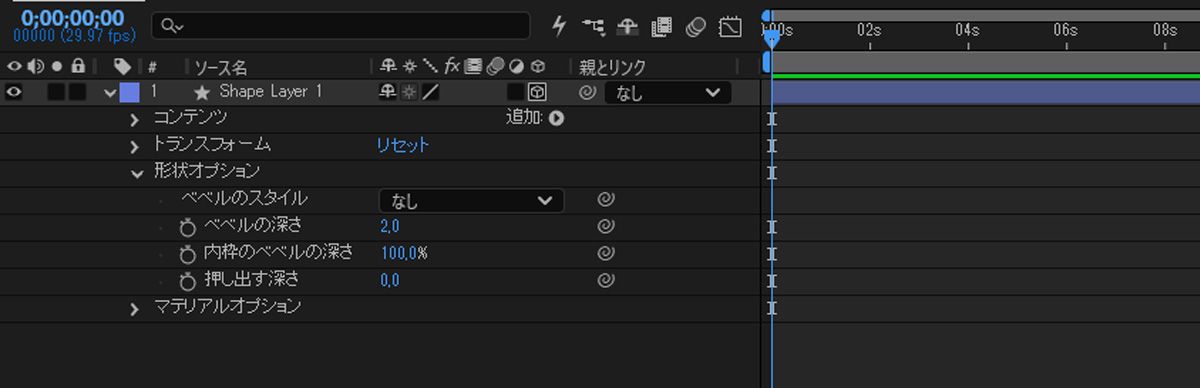1200x388 pixels.
Task: Click the Shape Layer 1 duration bar in timeline
Action: [x=985, y=93]
